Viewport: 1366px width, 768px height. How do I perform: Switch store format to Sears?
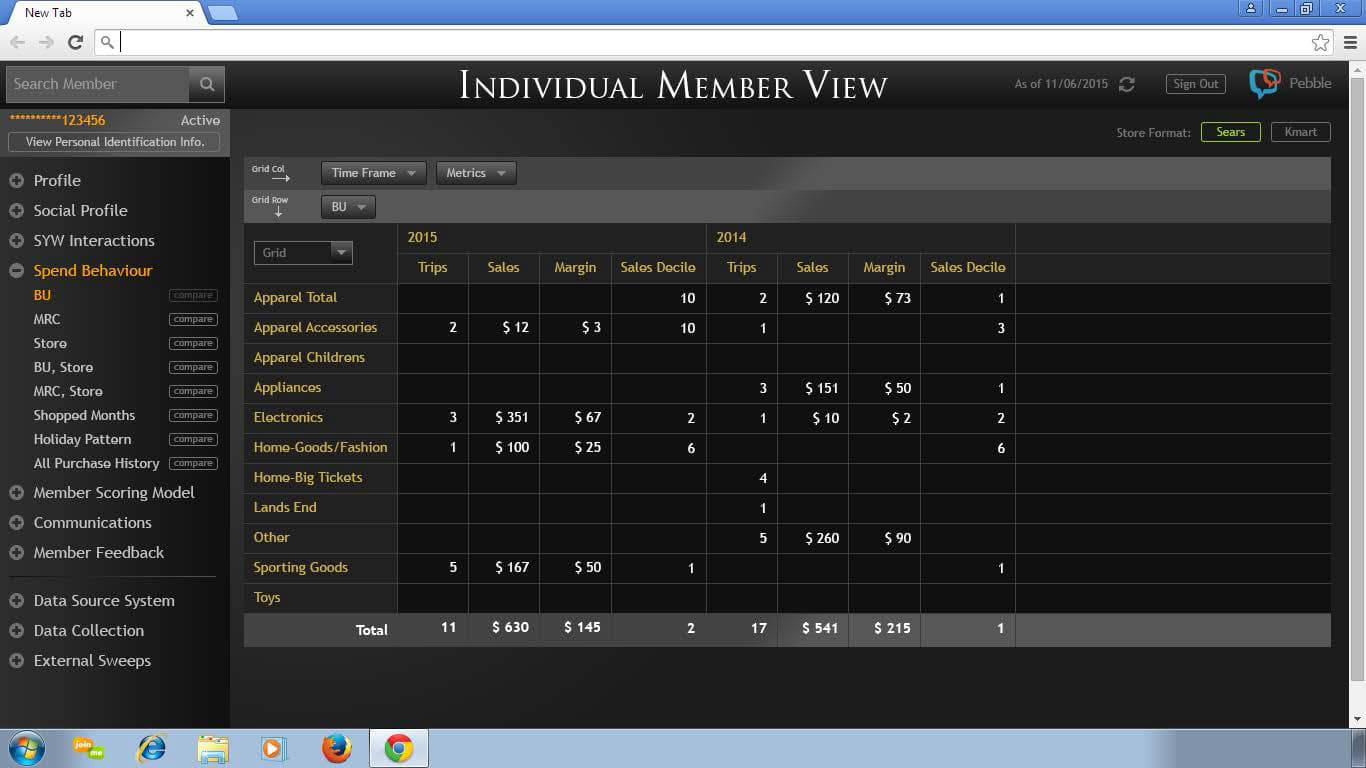(1230, 132)
